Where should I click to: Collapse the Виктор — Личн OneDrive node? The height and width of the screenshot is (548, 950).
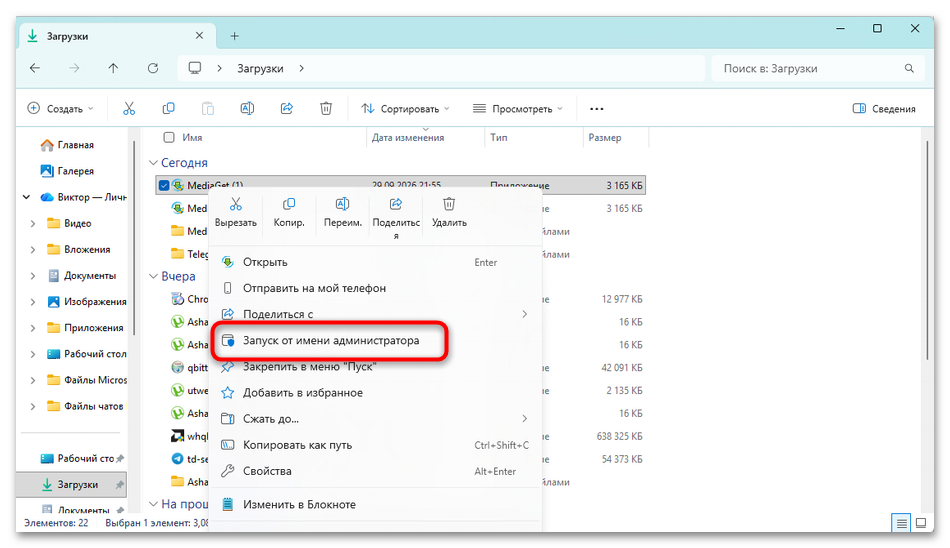coord(26,197)
